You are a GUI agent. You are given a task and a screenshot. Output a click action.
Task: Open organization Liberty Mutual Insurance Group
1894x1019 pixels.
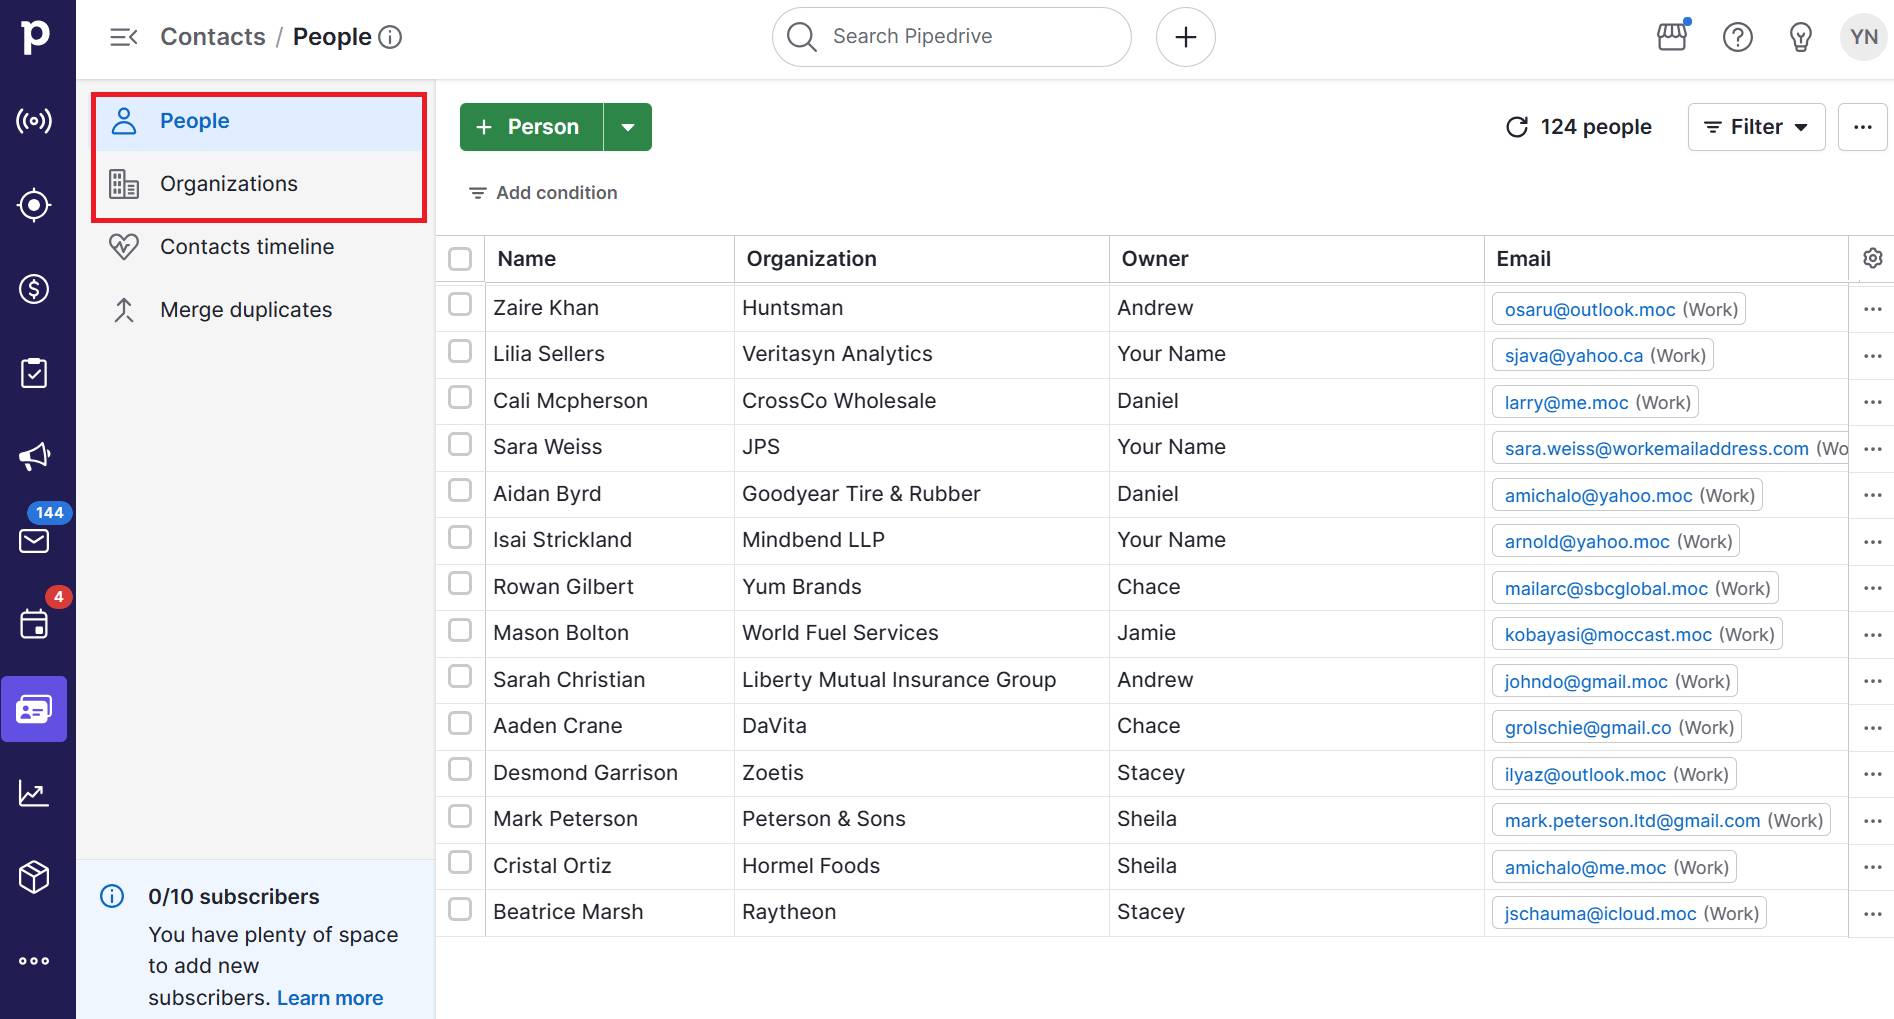click(899, 680)
